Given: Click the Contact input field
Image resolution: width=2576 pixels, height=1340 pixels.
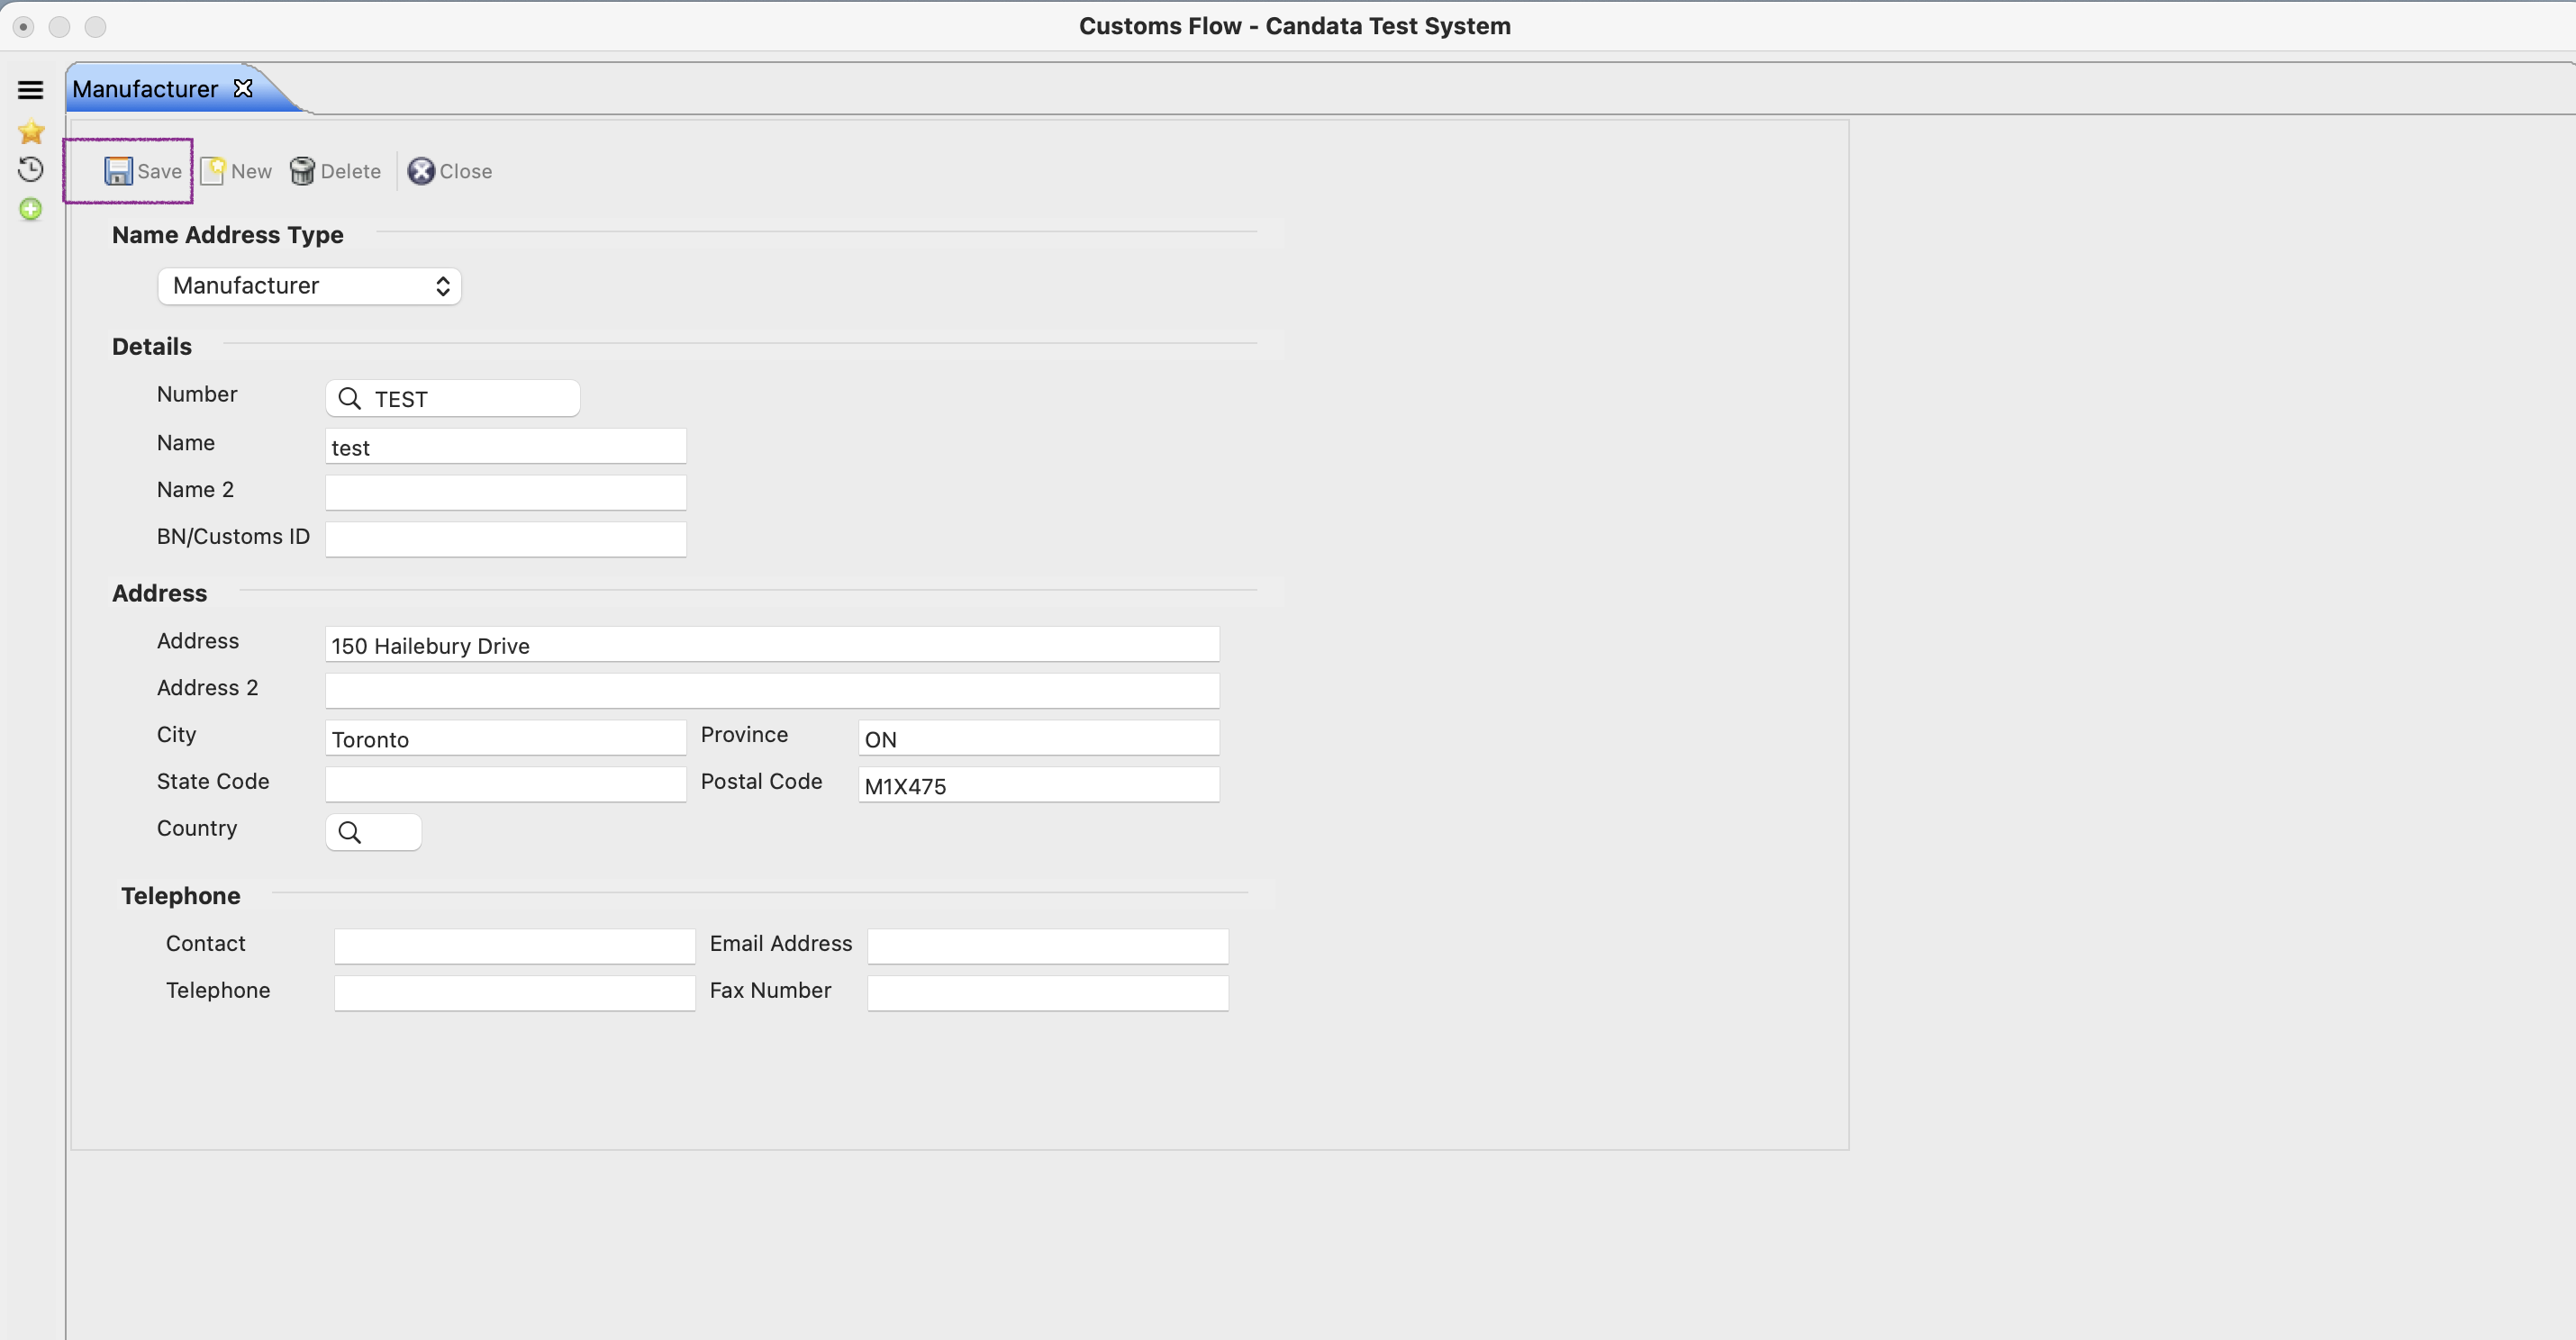Looking at the screenshot, I should coord(515,946).
